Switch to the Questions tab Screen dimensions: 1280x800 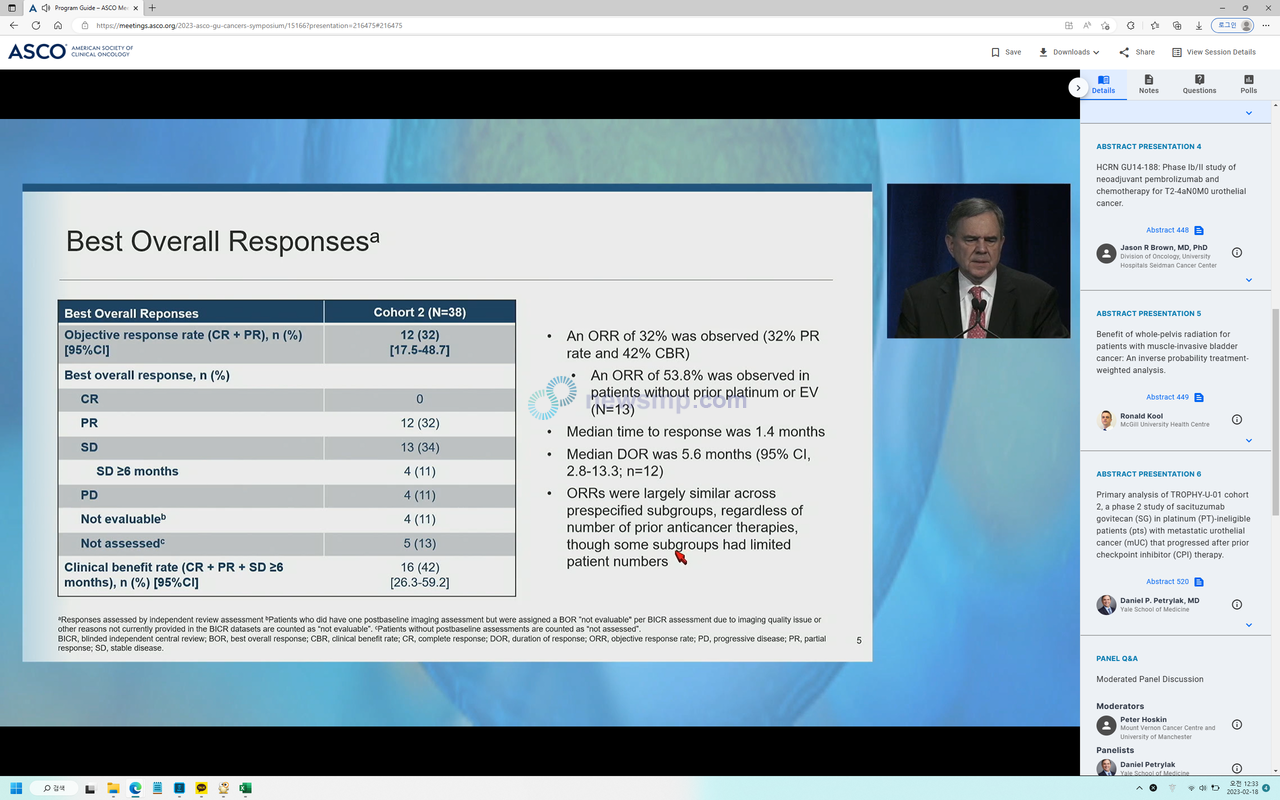[1199, 84]
